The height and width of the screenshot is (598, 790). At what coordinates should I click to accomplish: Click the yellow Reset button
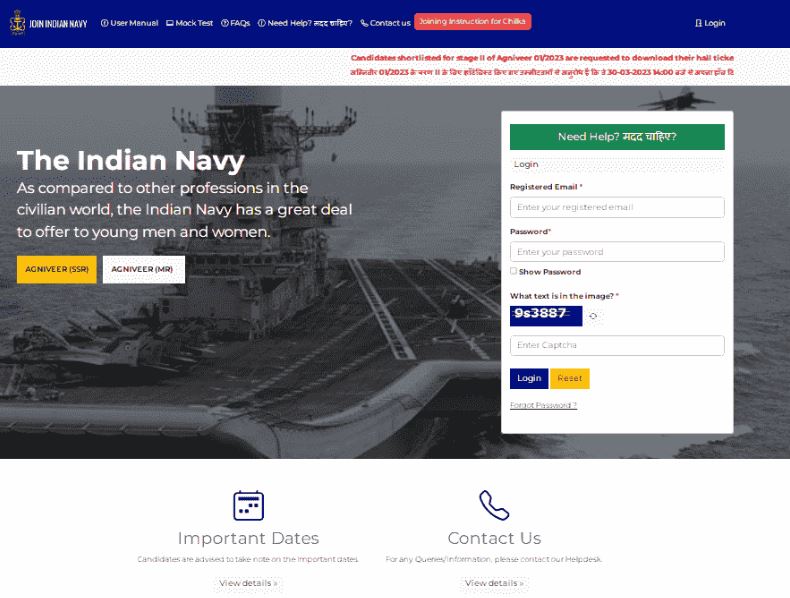(570, 378)
